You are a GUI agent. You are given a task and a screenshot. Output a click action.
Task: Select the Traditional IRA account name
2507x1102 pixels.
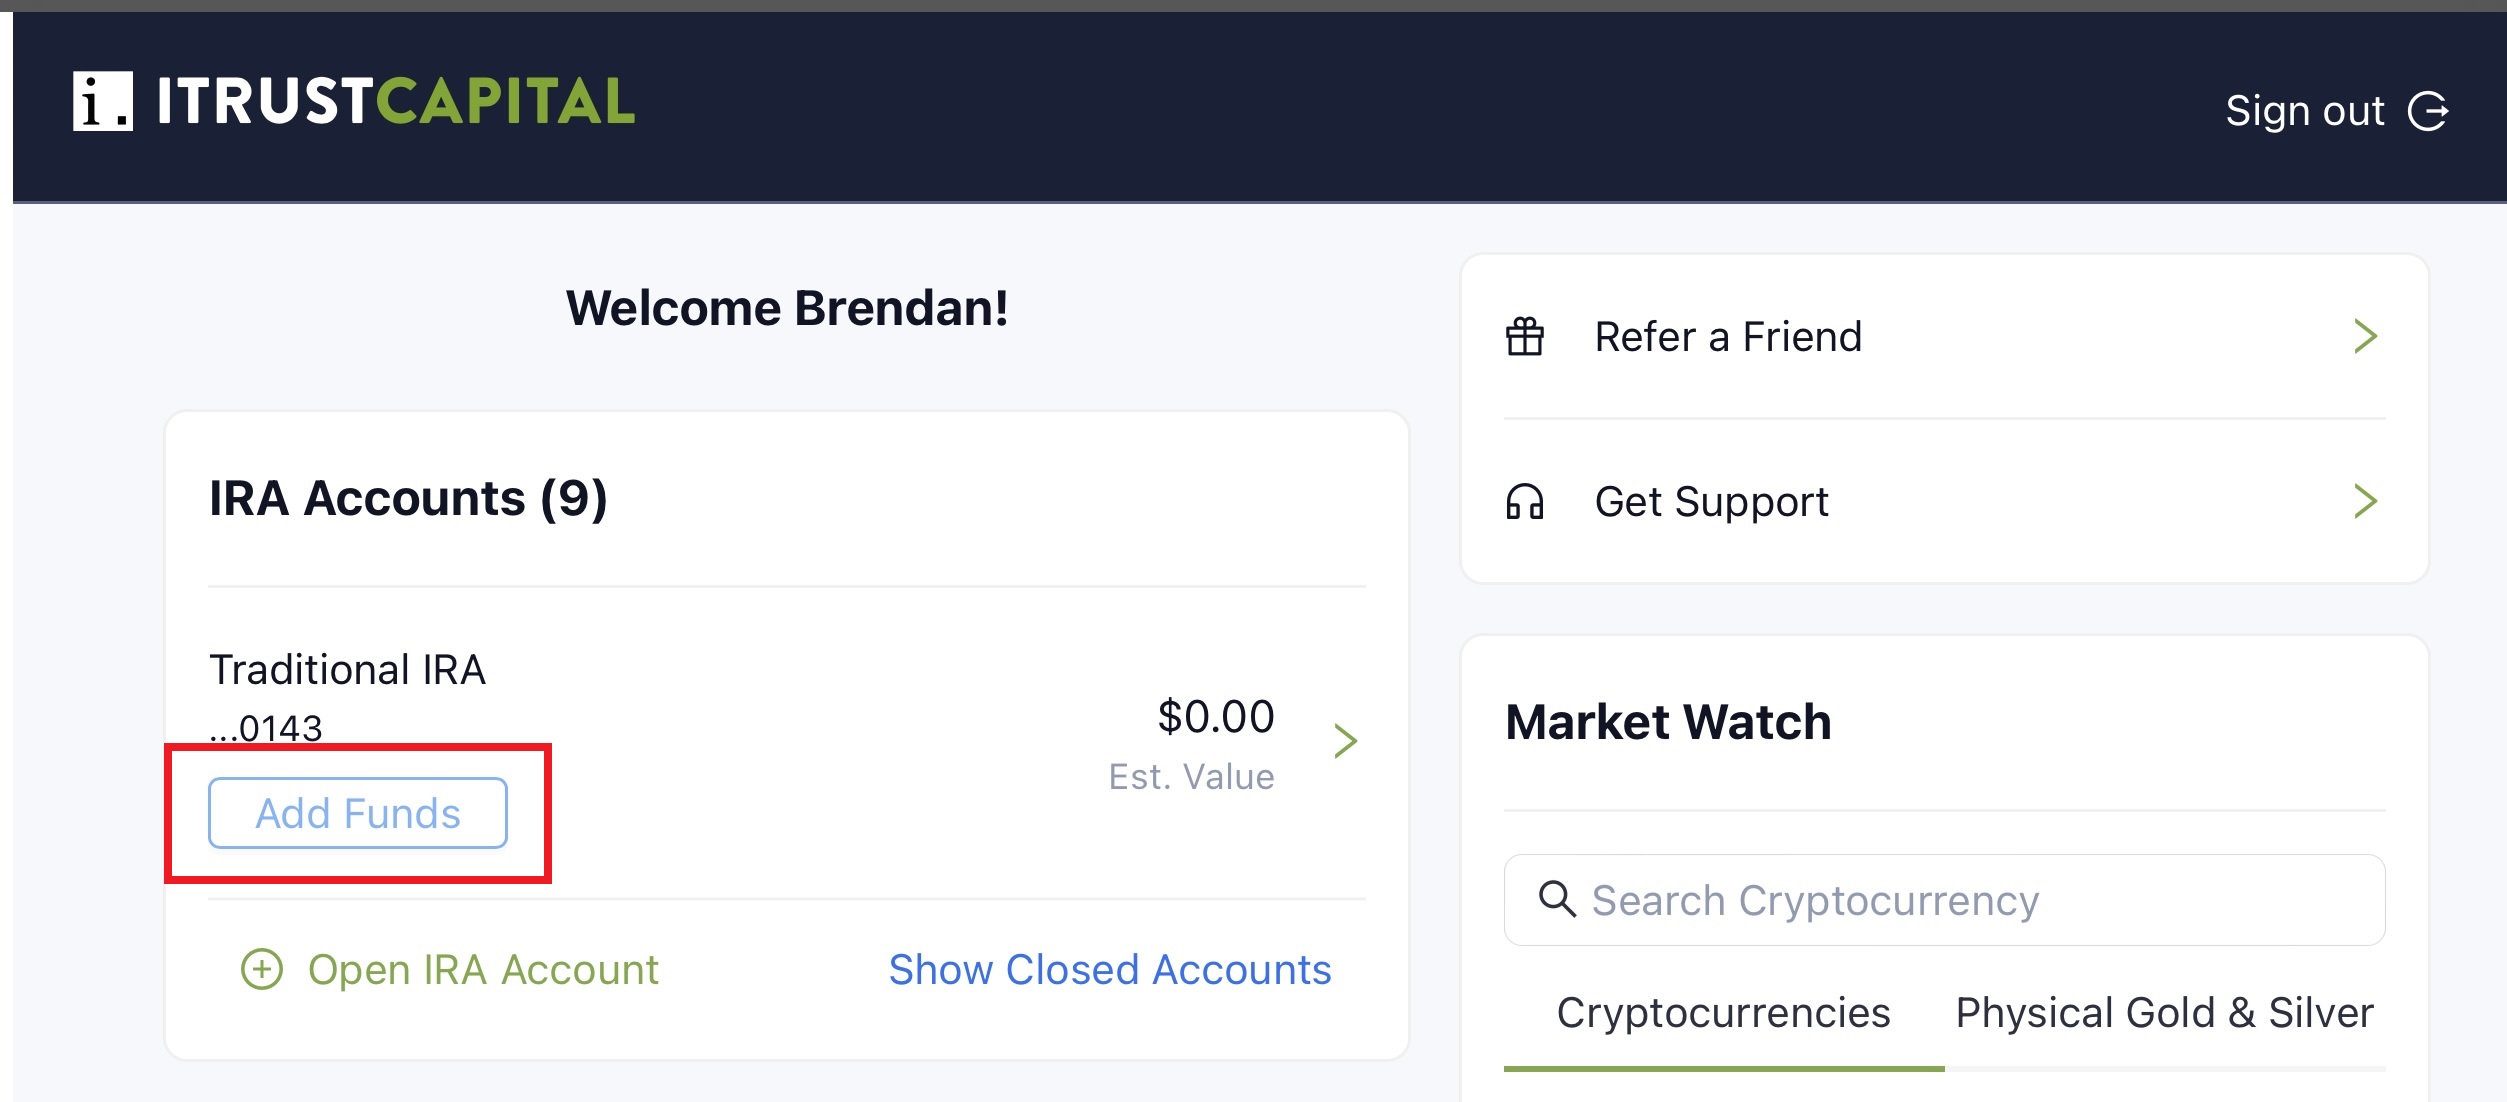(x=347, y=669)
